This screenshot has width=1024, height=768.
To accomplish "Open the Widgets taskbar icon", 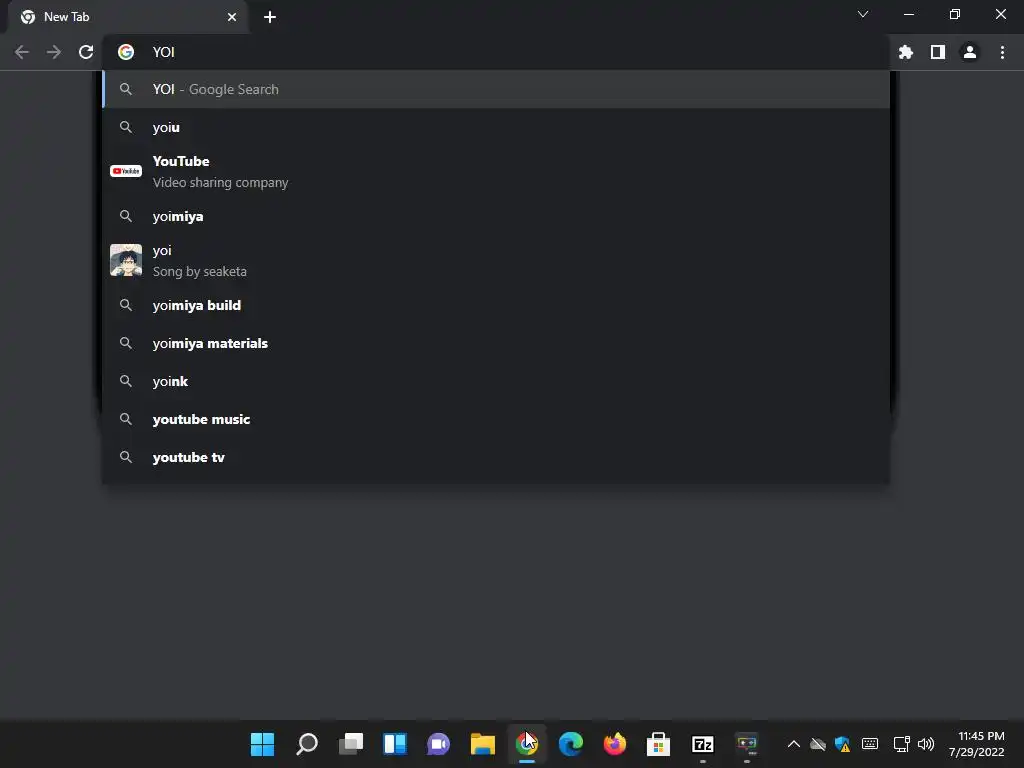I will click(x=394, y=744).
